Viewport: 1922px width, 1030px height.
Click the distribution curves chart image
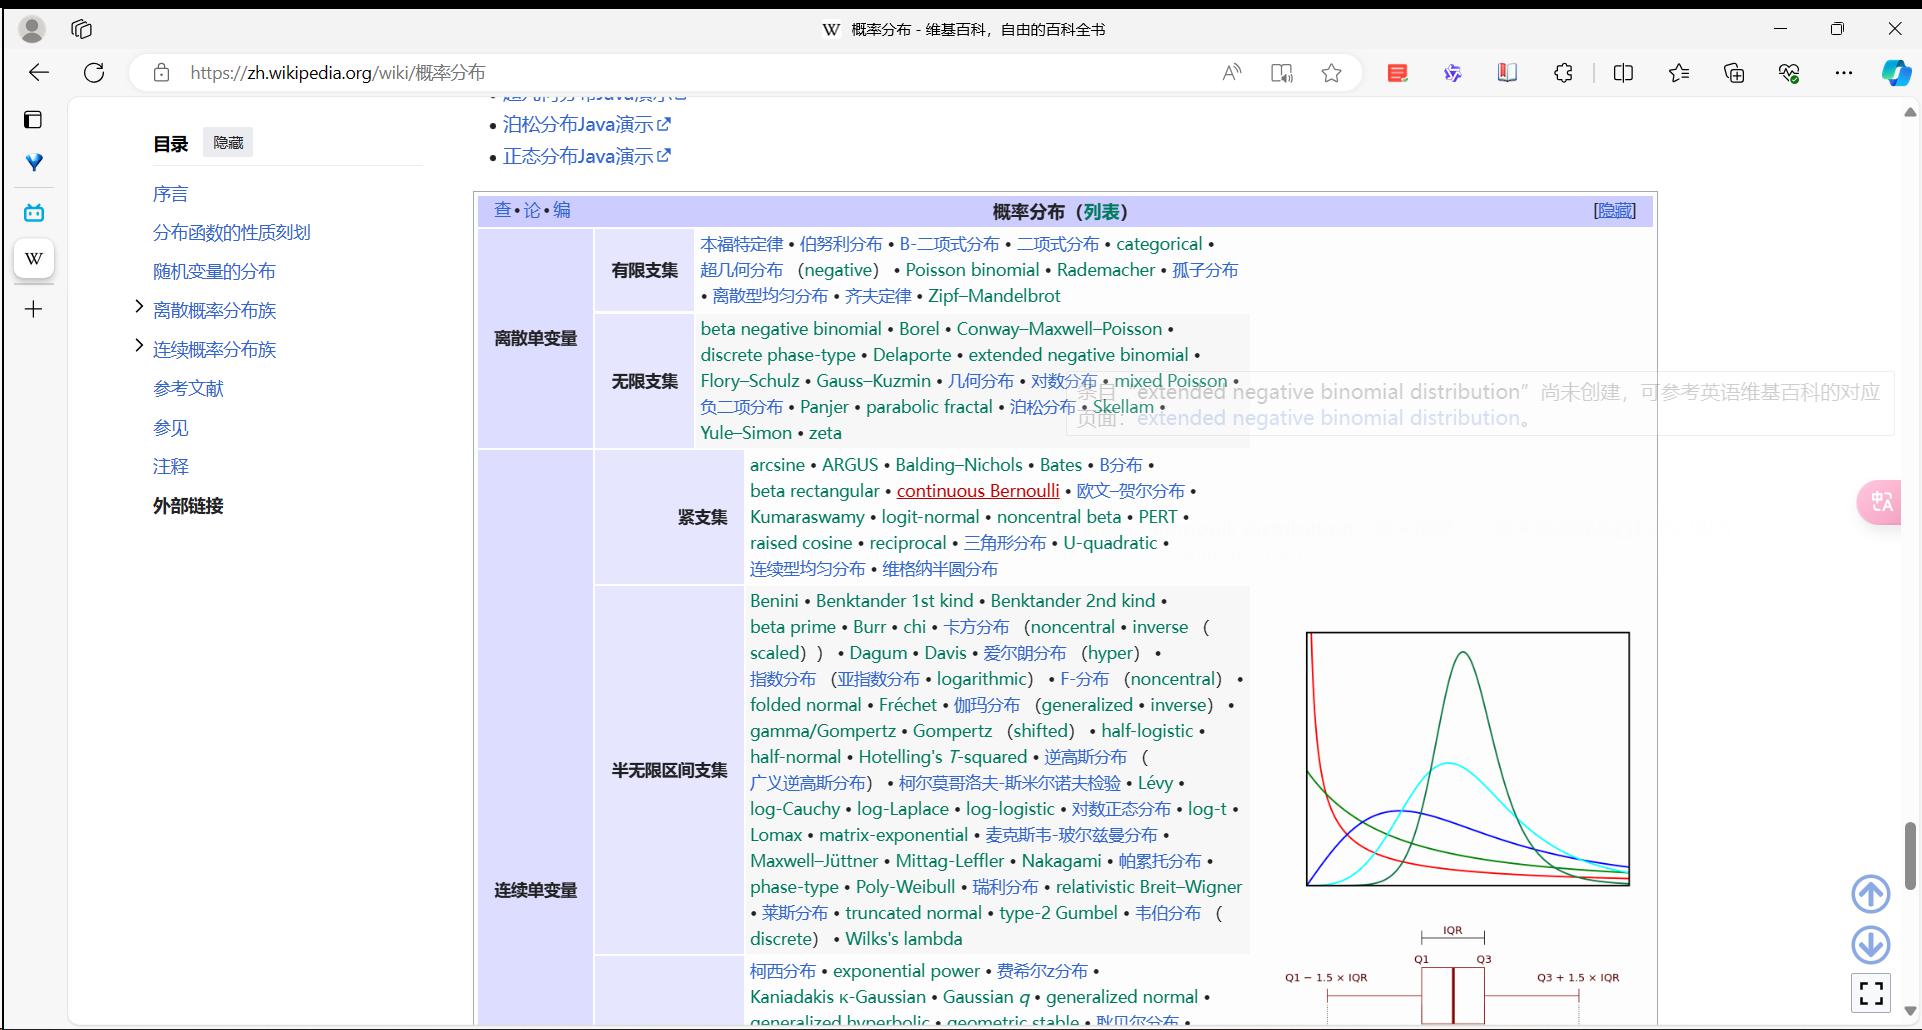click(1468, 759)
